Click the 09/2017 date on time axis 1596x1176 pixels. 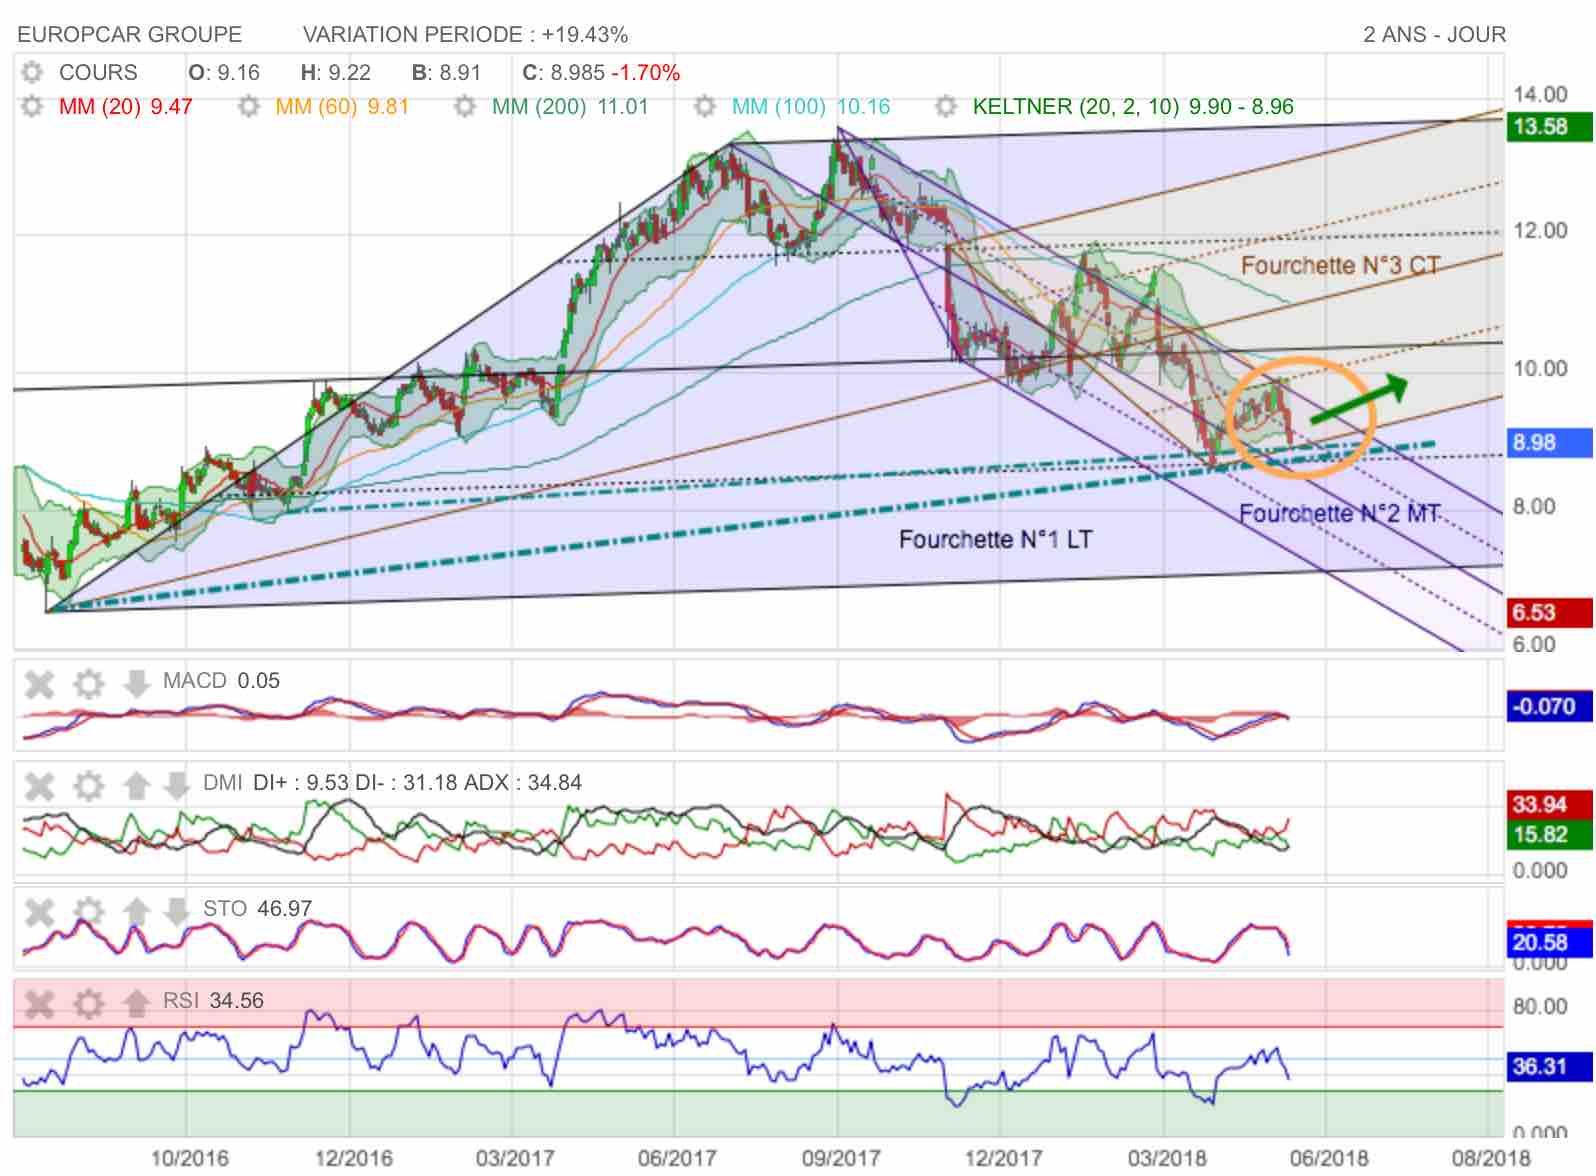[x=841, y=1158]
